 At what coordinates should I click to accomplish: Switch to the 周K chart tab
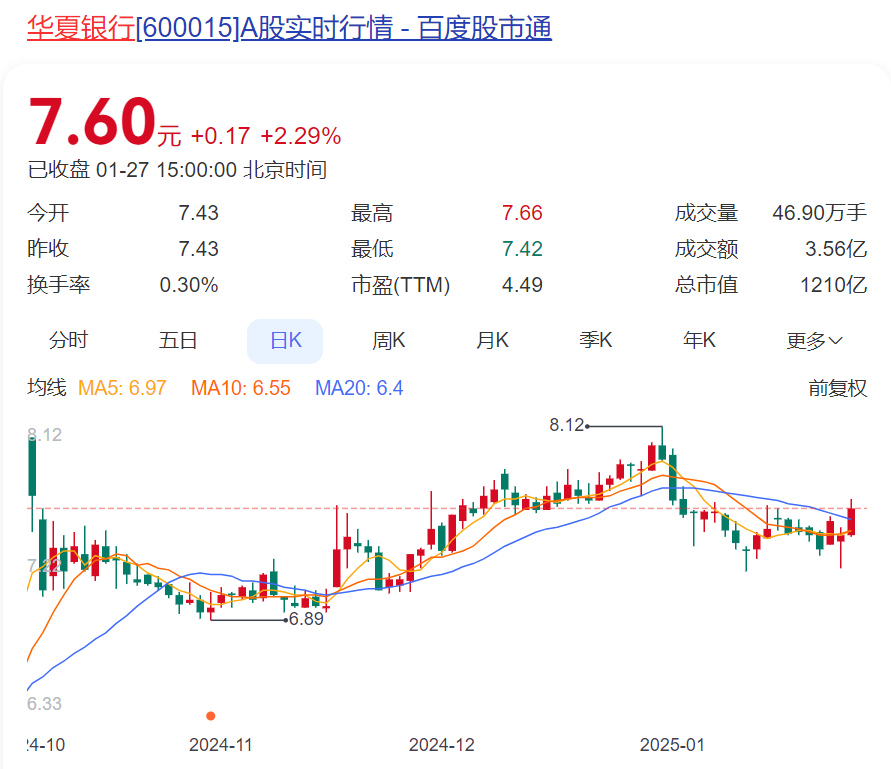pyautogui.click(x=389, y=340)
